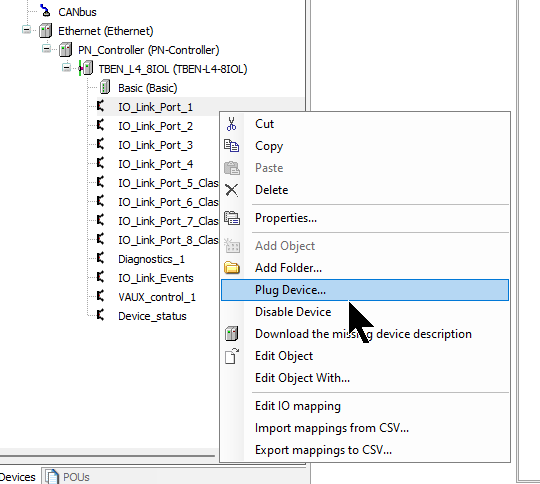Click the scissors Cut icon

click(231, 124)
